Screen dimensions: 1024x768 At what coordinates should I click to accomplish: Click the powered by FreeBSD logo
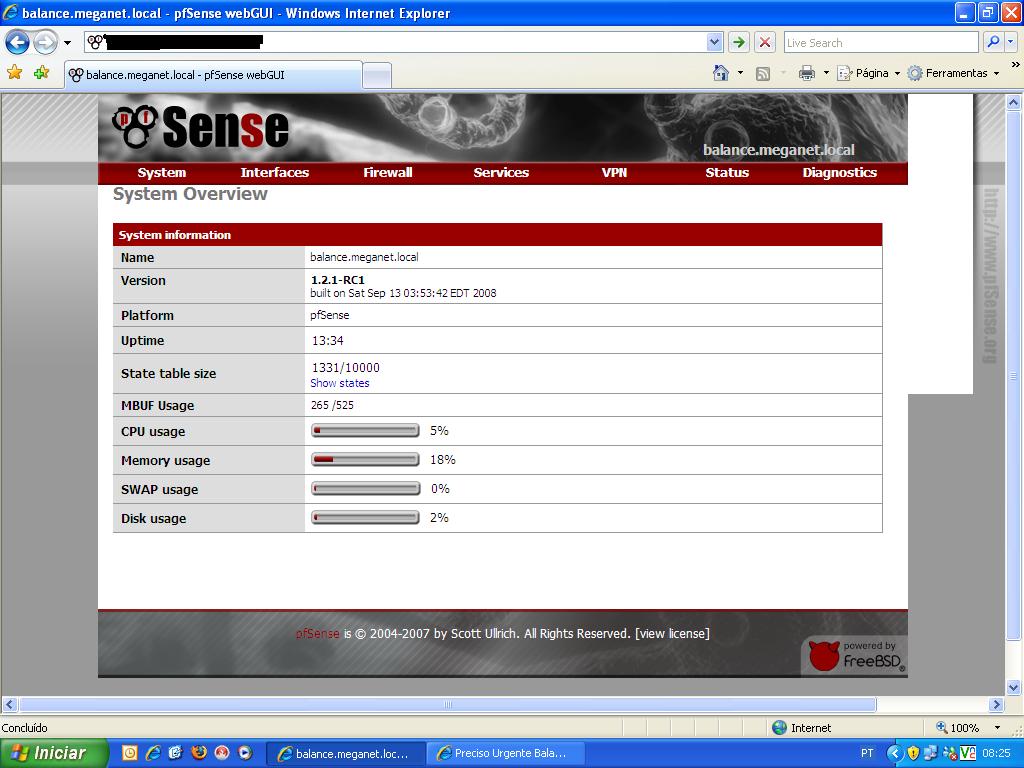[856, 656]
